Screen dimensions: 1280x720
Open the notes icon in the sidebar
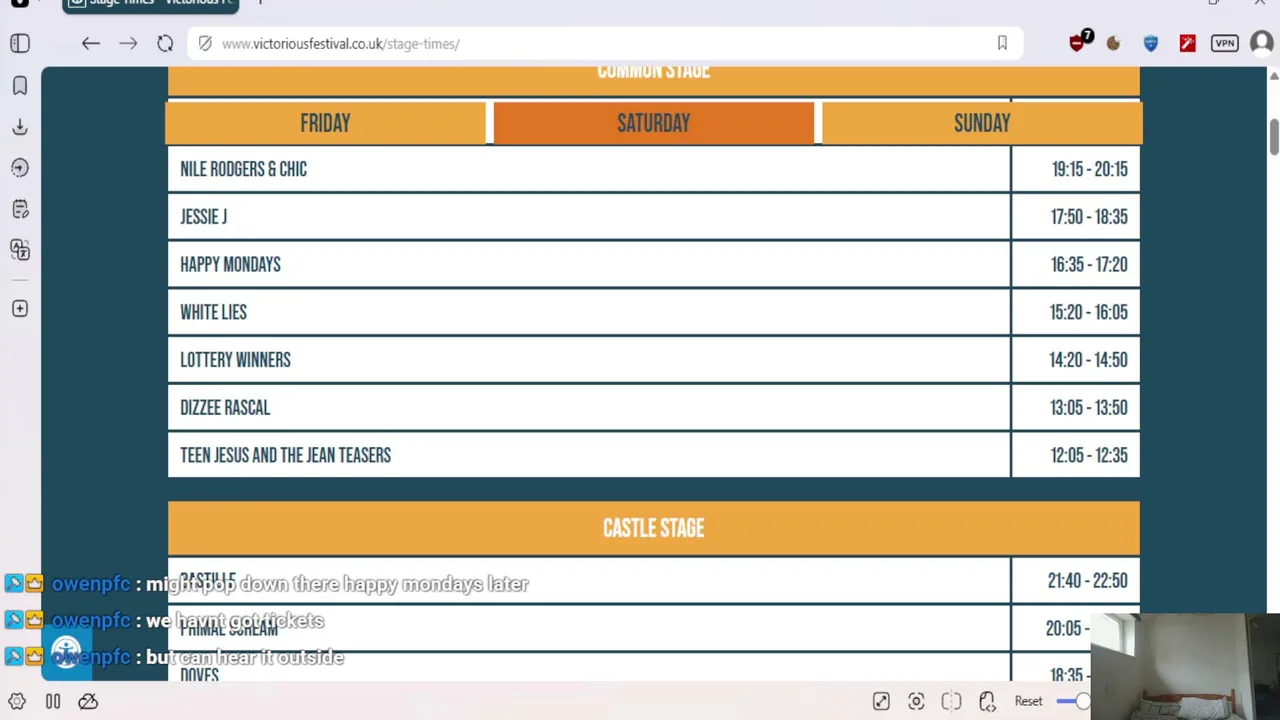coord(20,209)
